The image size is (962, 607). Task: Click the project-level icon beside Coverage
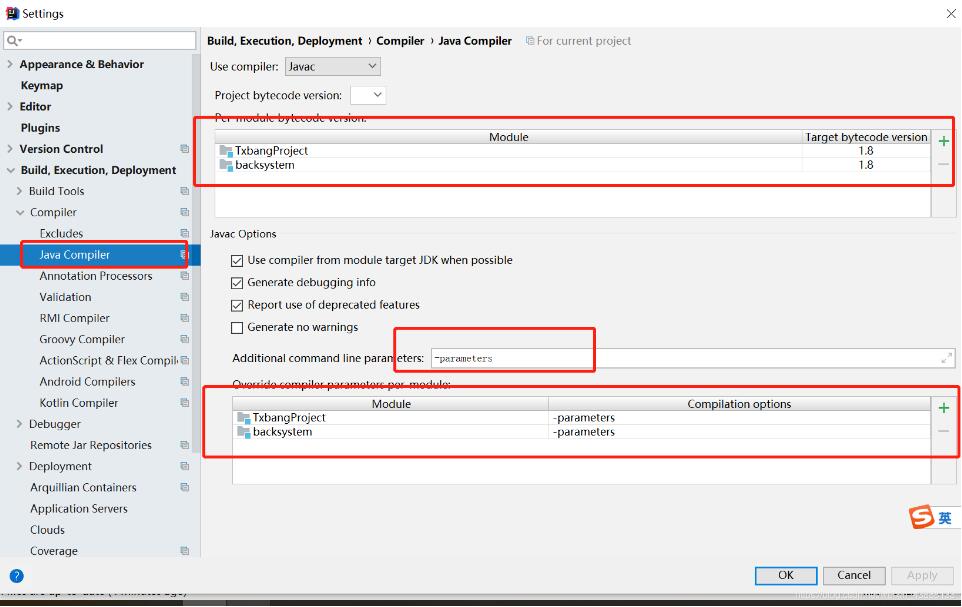184,551
